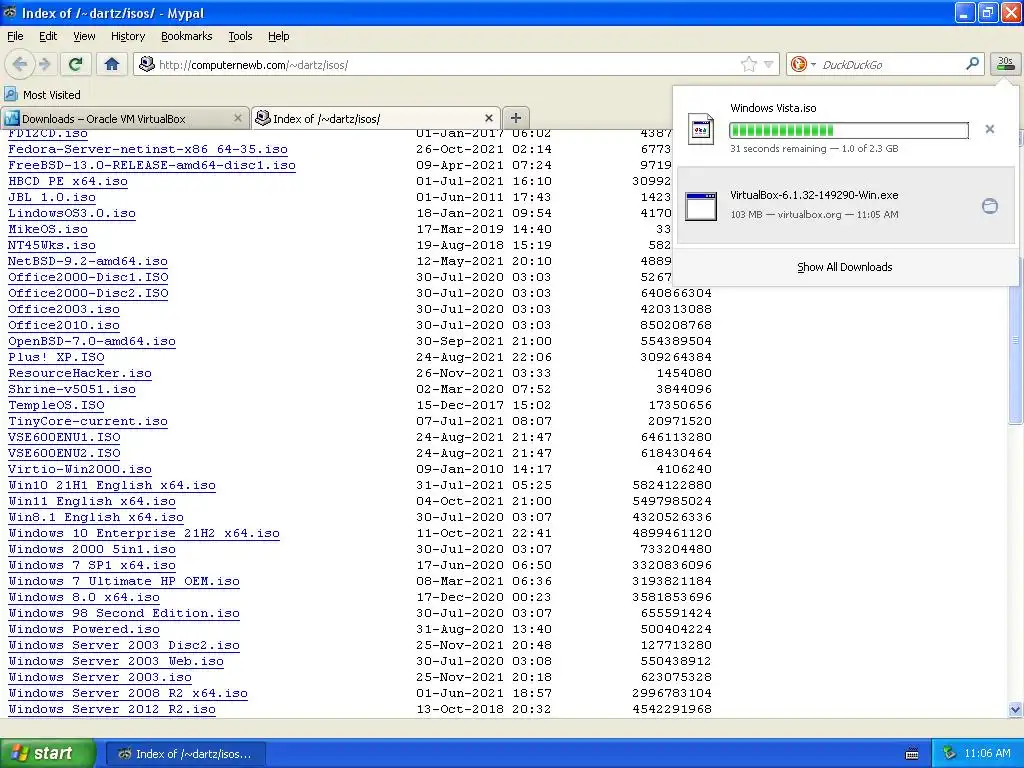Click the Windows Vista.iso download progress bar
Viewport: 1024px width, 768px height.
click(849, 130)
